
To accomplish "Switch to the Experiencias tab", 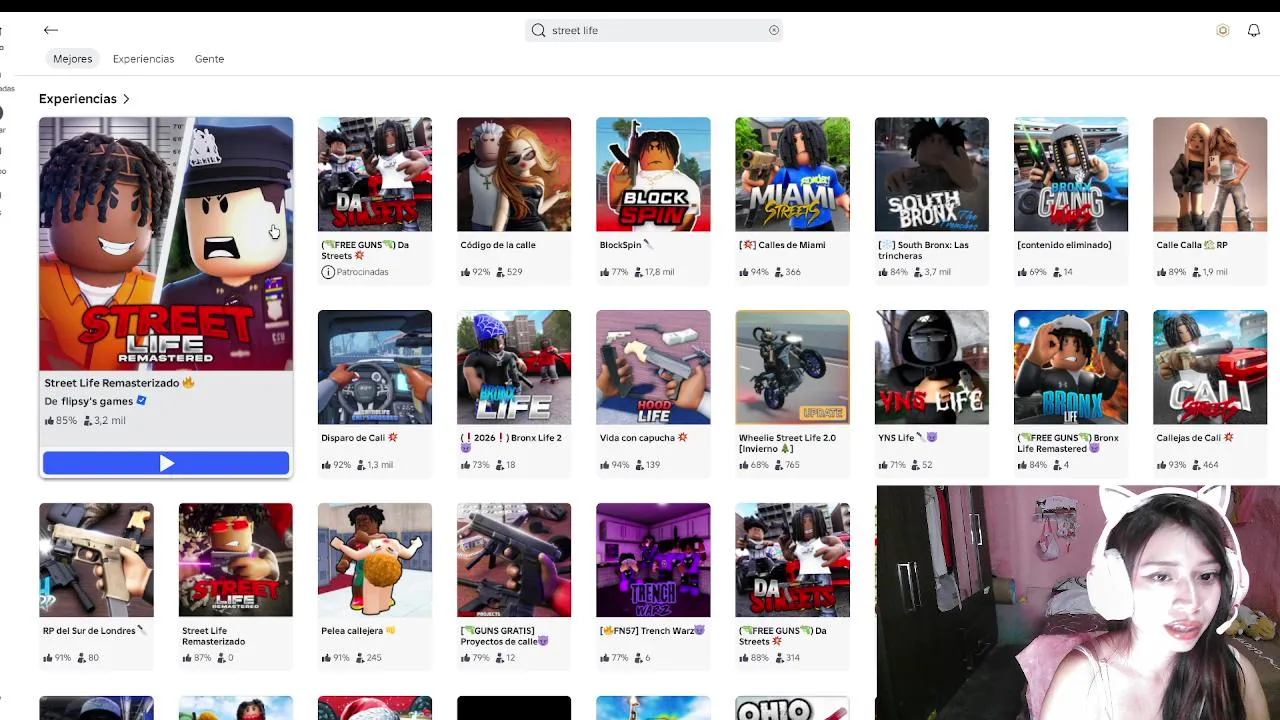I will (143, 59).
